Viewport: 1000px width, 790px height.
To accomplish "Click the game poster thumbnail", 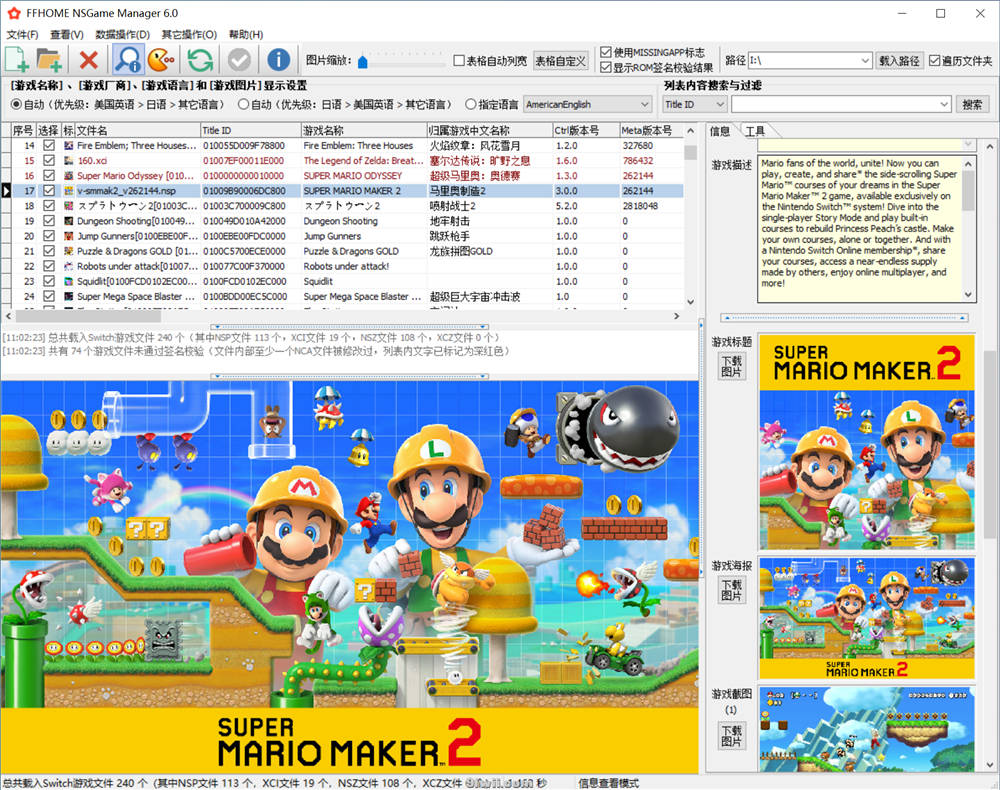I will [x=867, y=618].
